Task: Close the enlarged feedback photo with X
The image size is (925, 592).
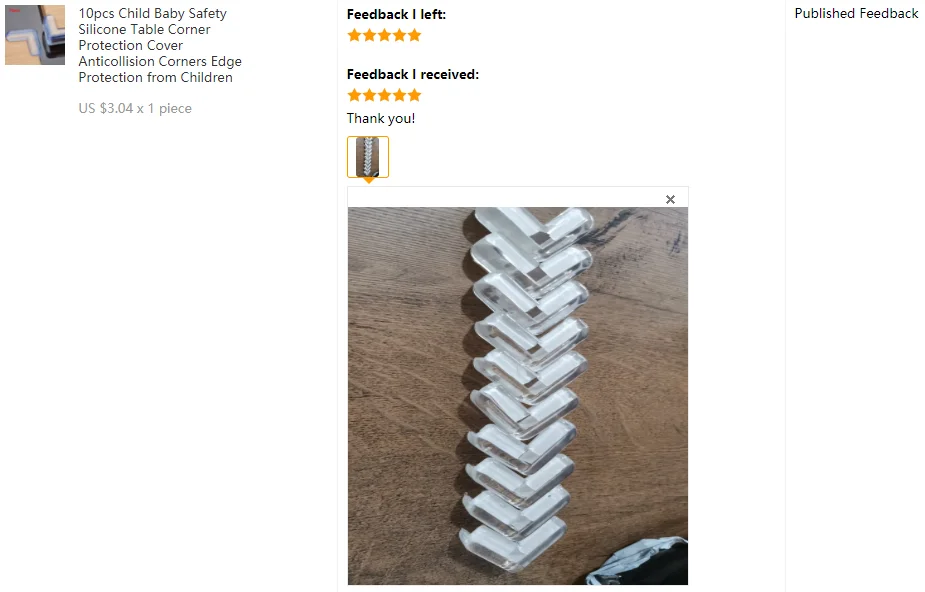Action: [670, 199]
